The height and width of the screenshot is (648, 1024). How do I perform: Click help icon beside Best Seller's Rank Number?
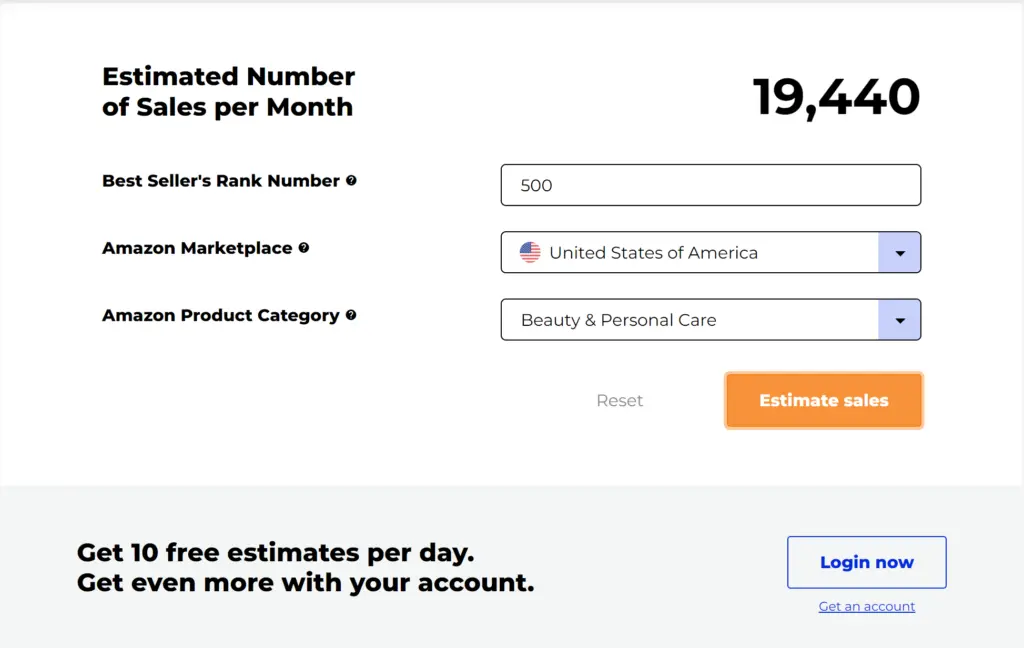[351, 181]
